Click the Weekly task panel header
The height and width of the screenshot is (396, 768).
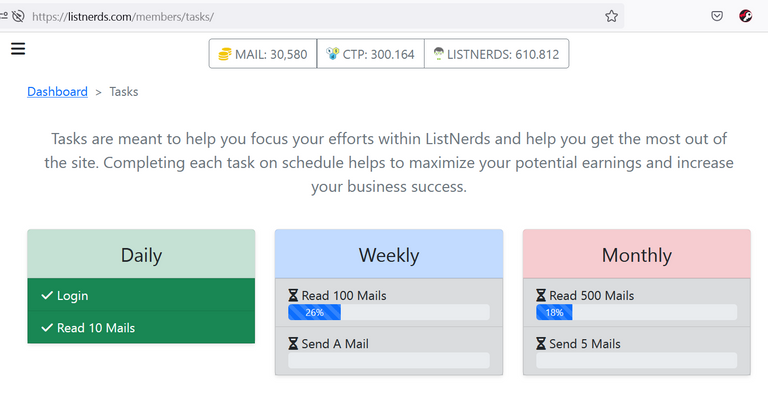pos(389,254)
